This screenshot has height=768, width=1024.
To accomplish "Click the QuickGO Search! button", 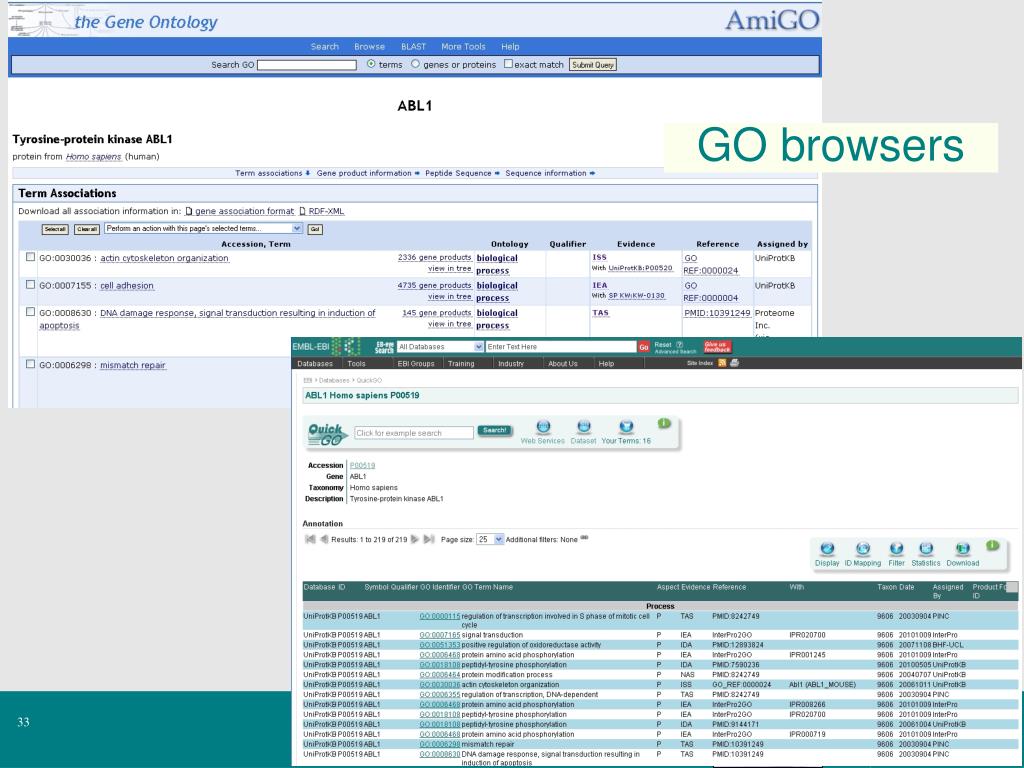I will click(495, 430).
